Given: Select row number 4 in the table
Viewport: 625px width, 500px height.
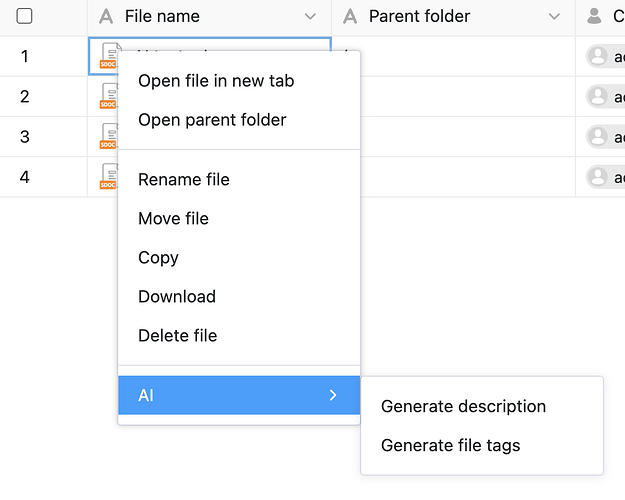Looking at the screenshot, I should tap(25, 177).
